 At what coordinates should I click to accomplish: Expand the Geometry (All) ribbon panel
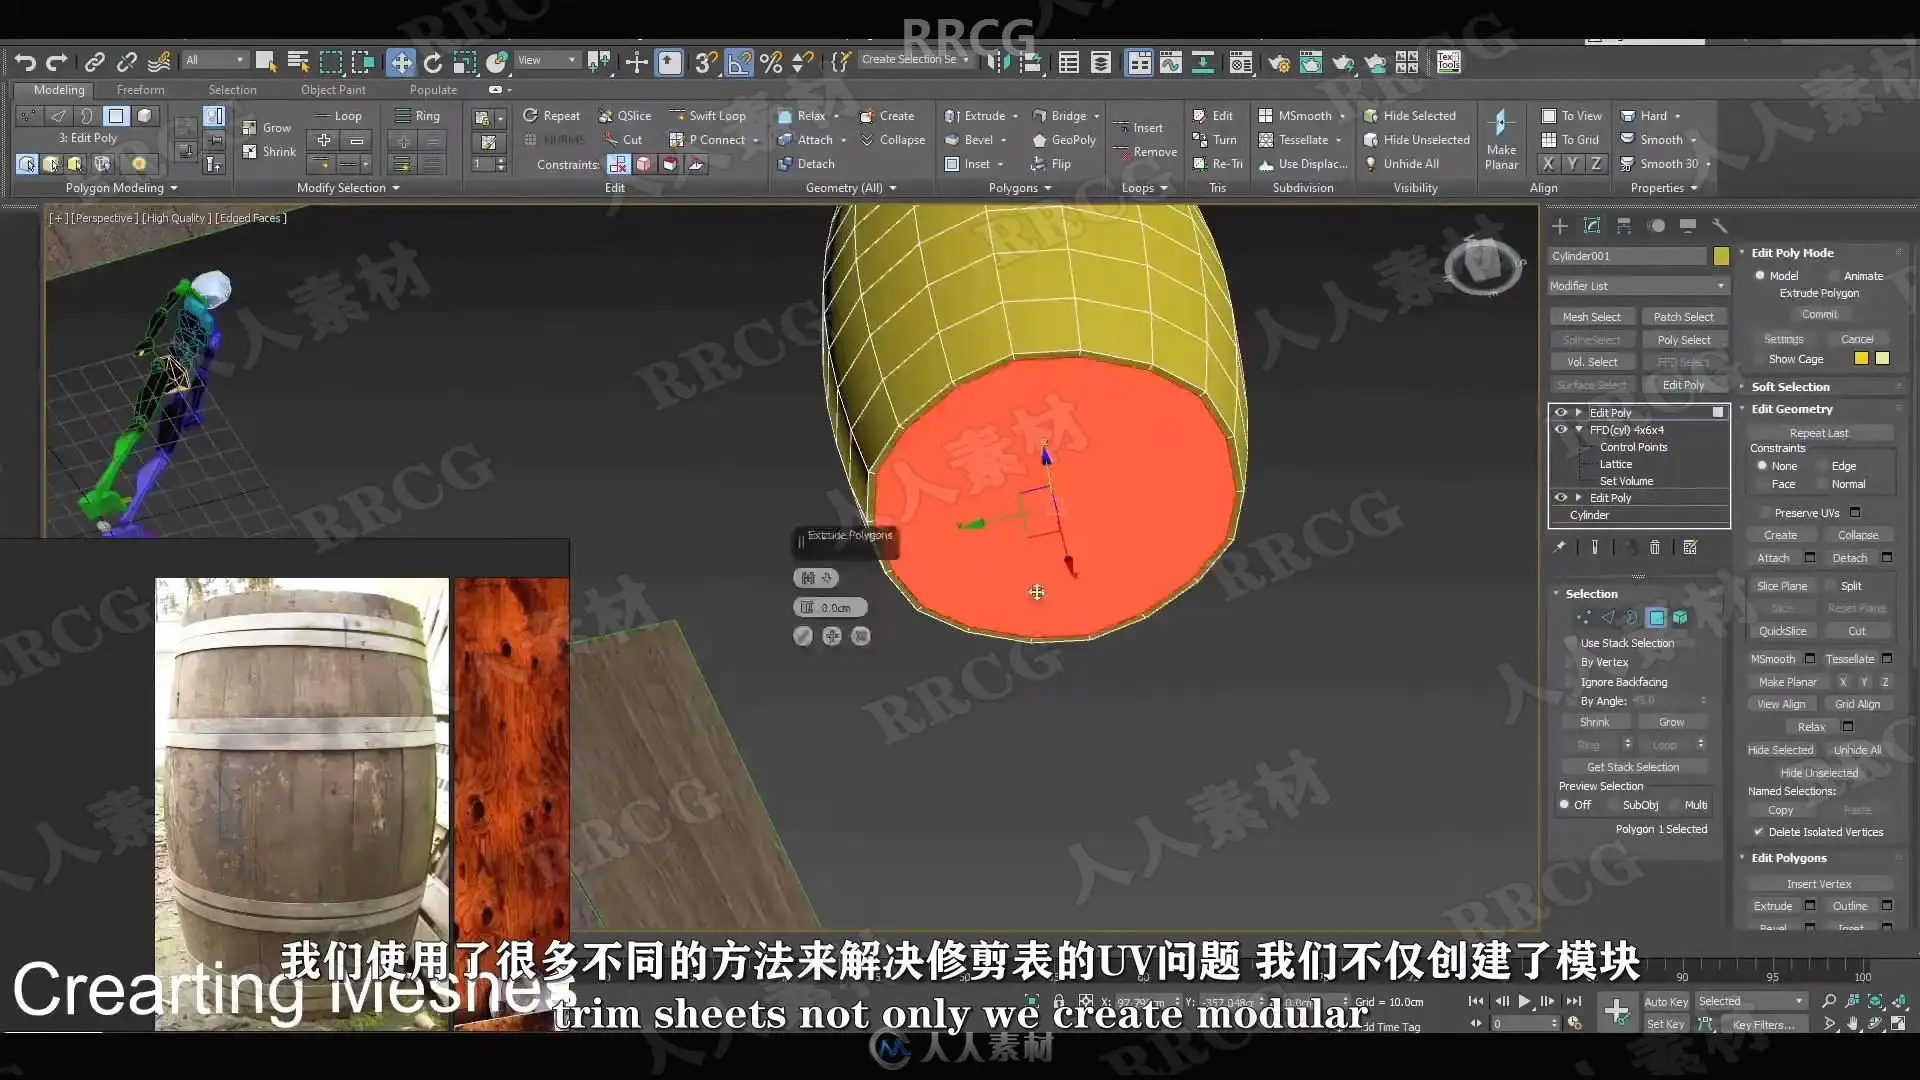coord(851,188)
